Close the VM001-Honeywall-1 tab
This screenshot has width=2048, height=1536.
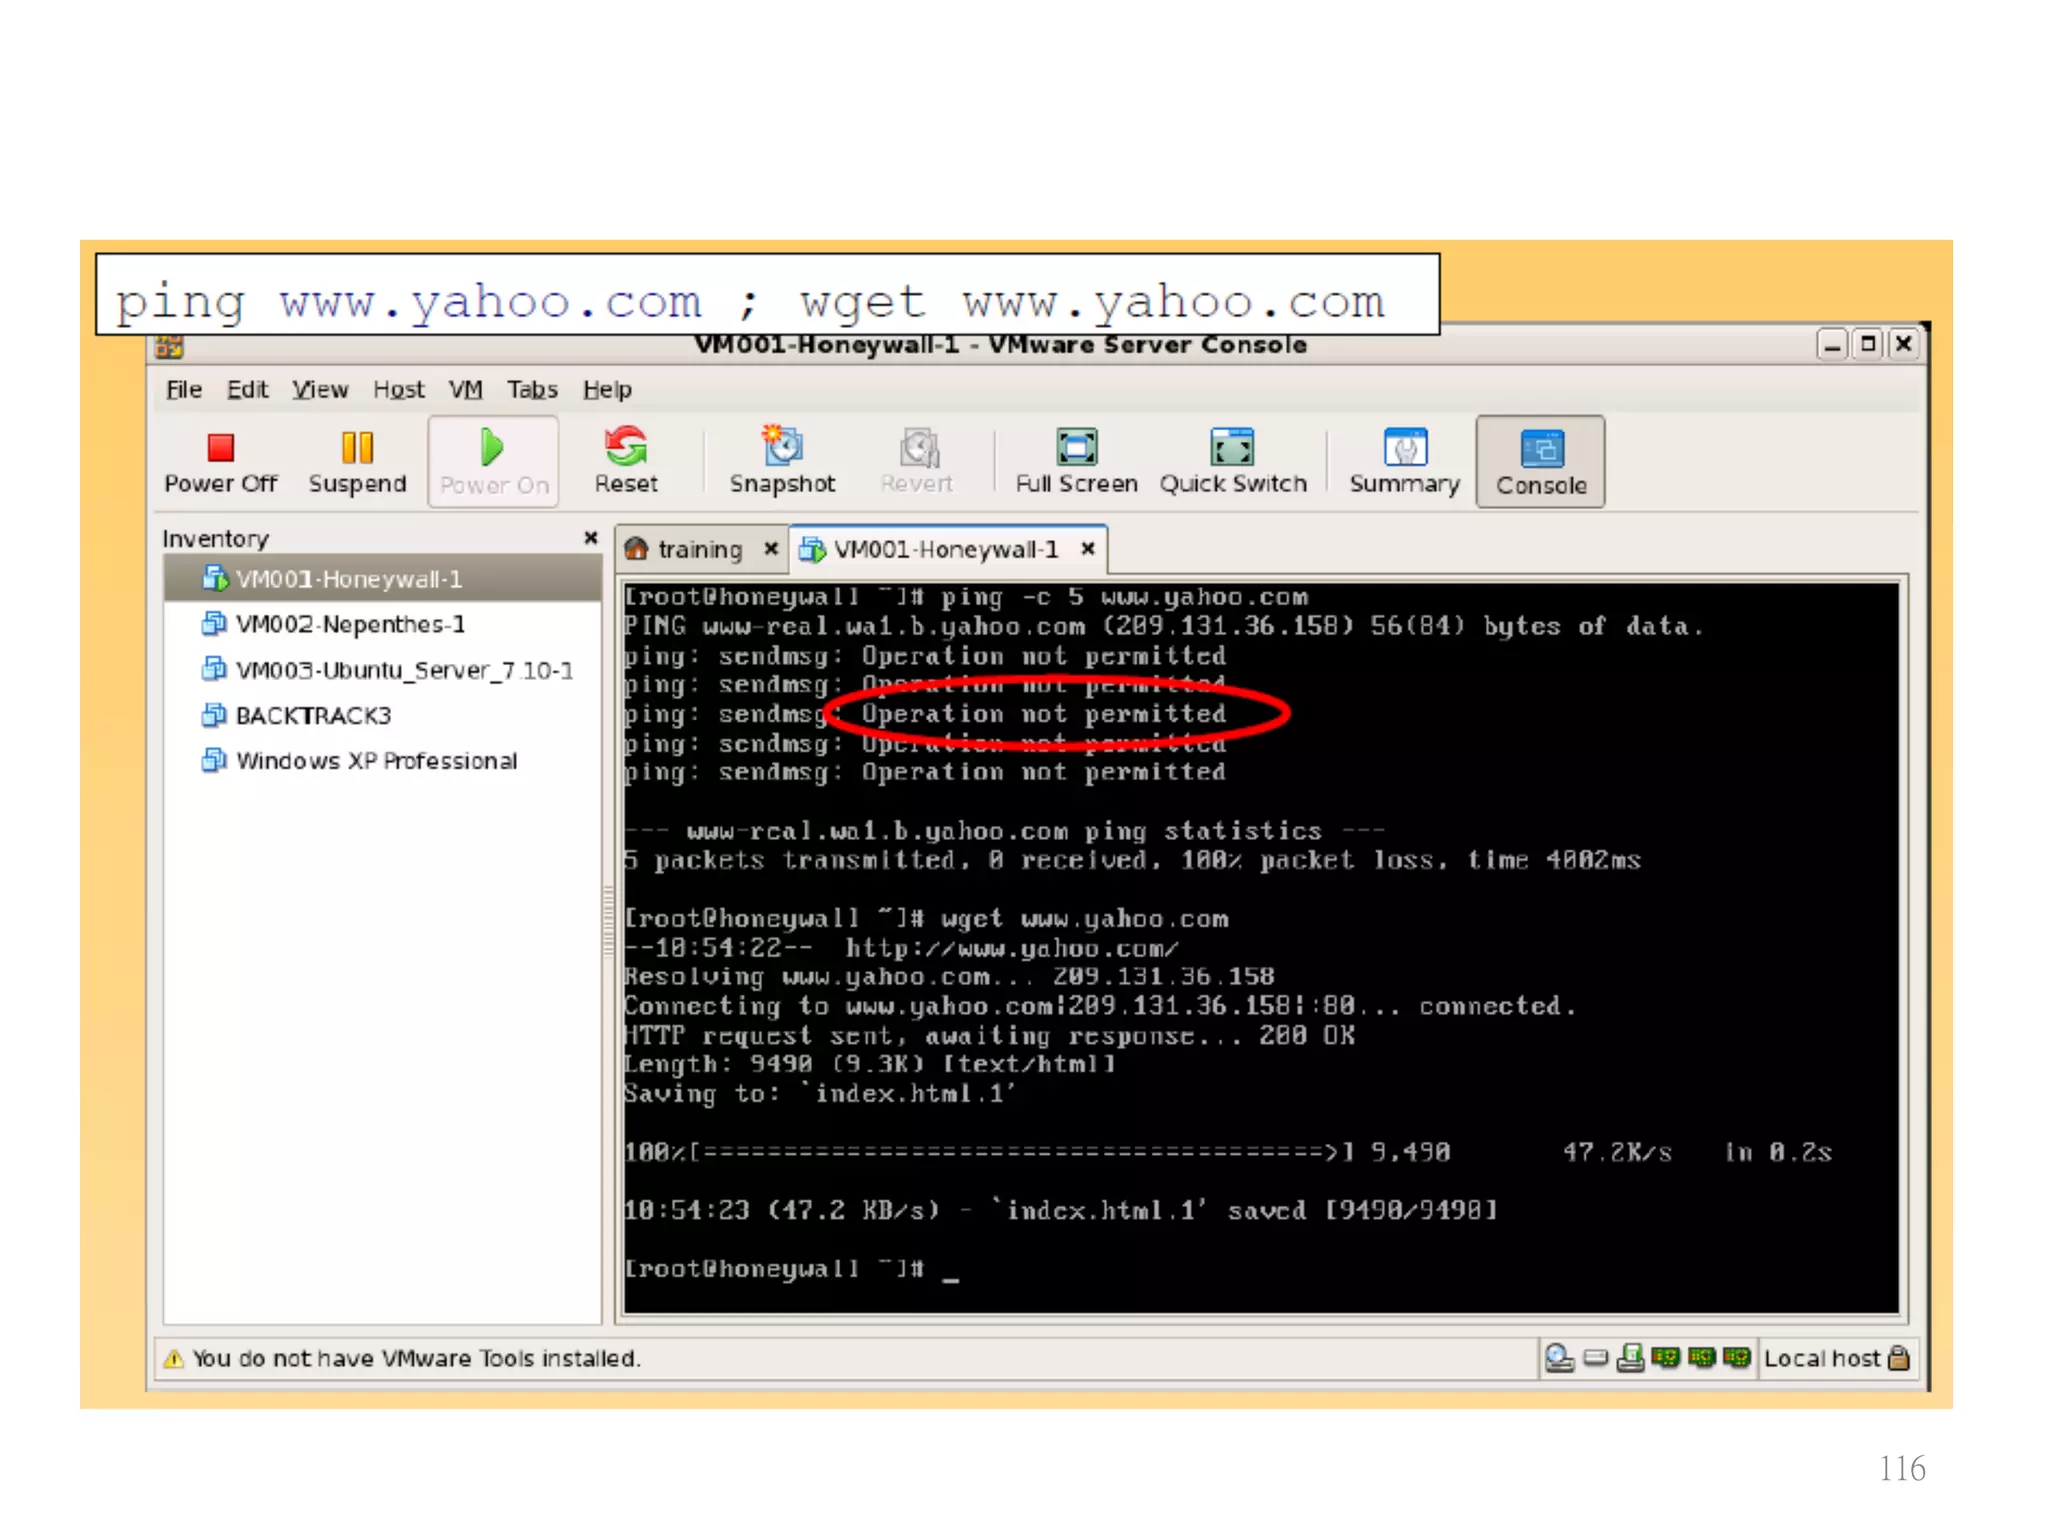(1088, 548)
